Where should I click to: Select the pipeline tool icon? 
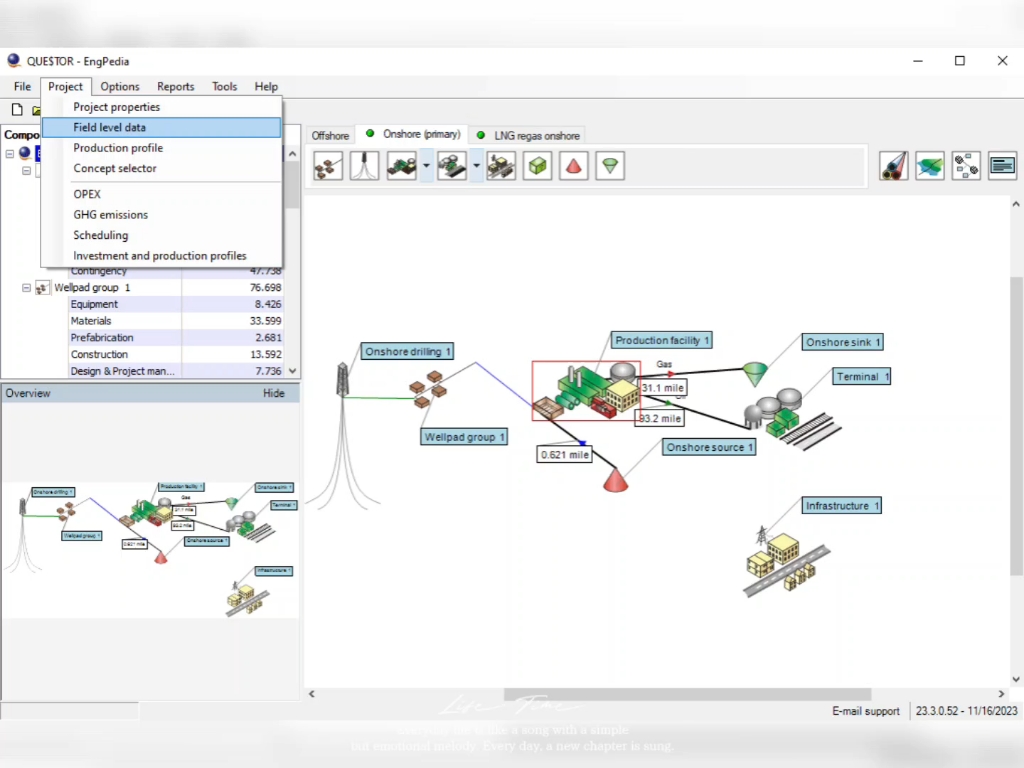(893, 166)
